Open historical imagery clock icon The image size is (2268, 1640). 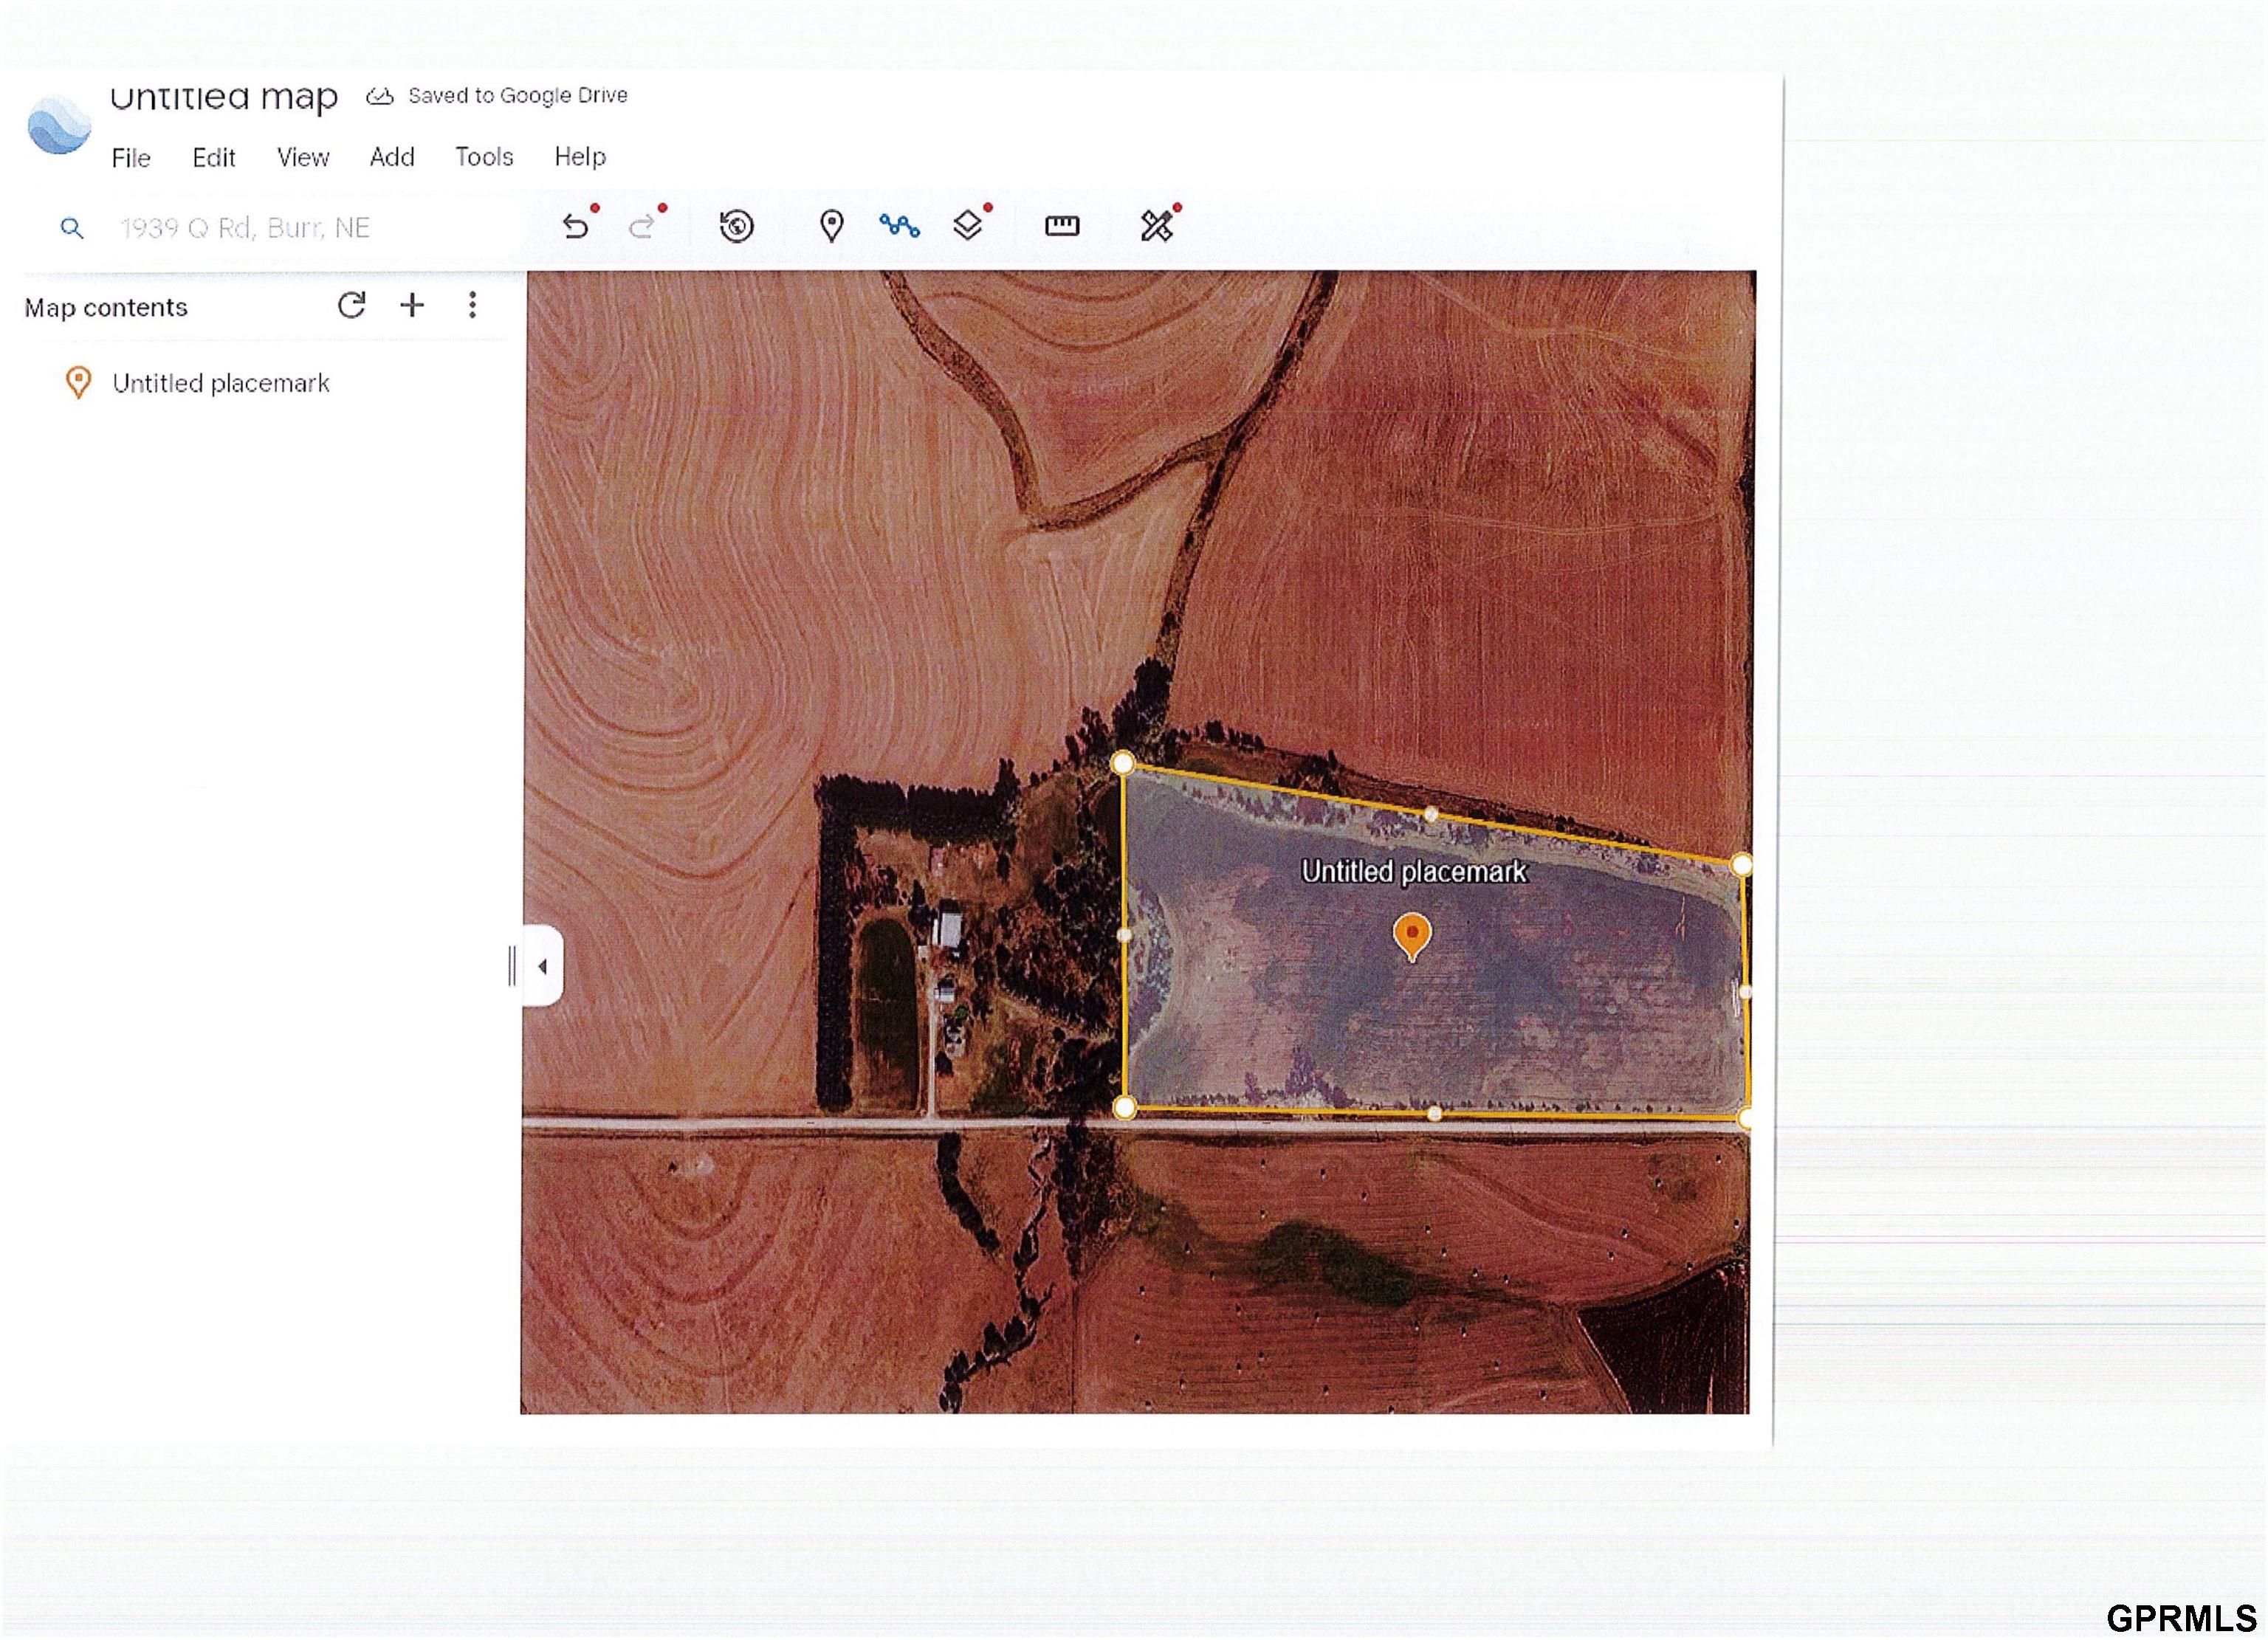coord(737,226)
